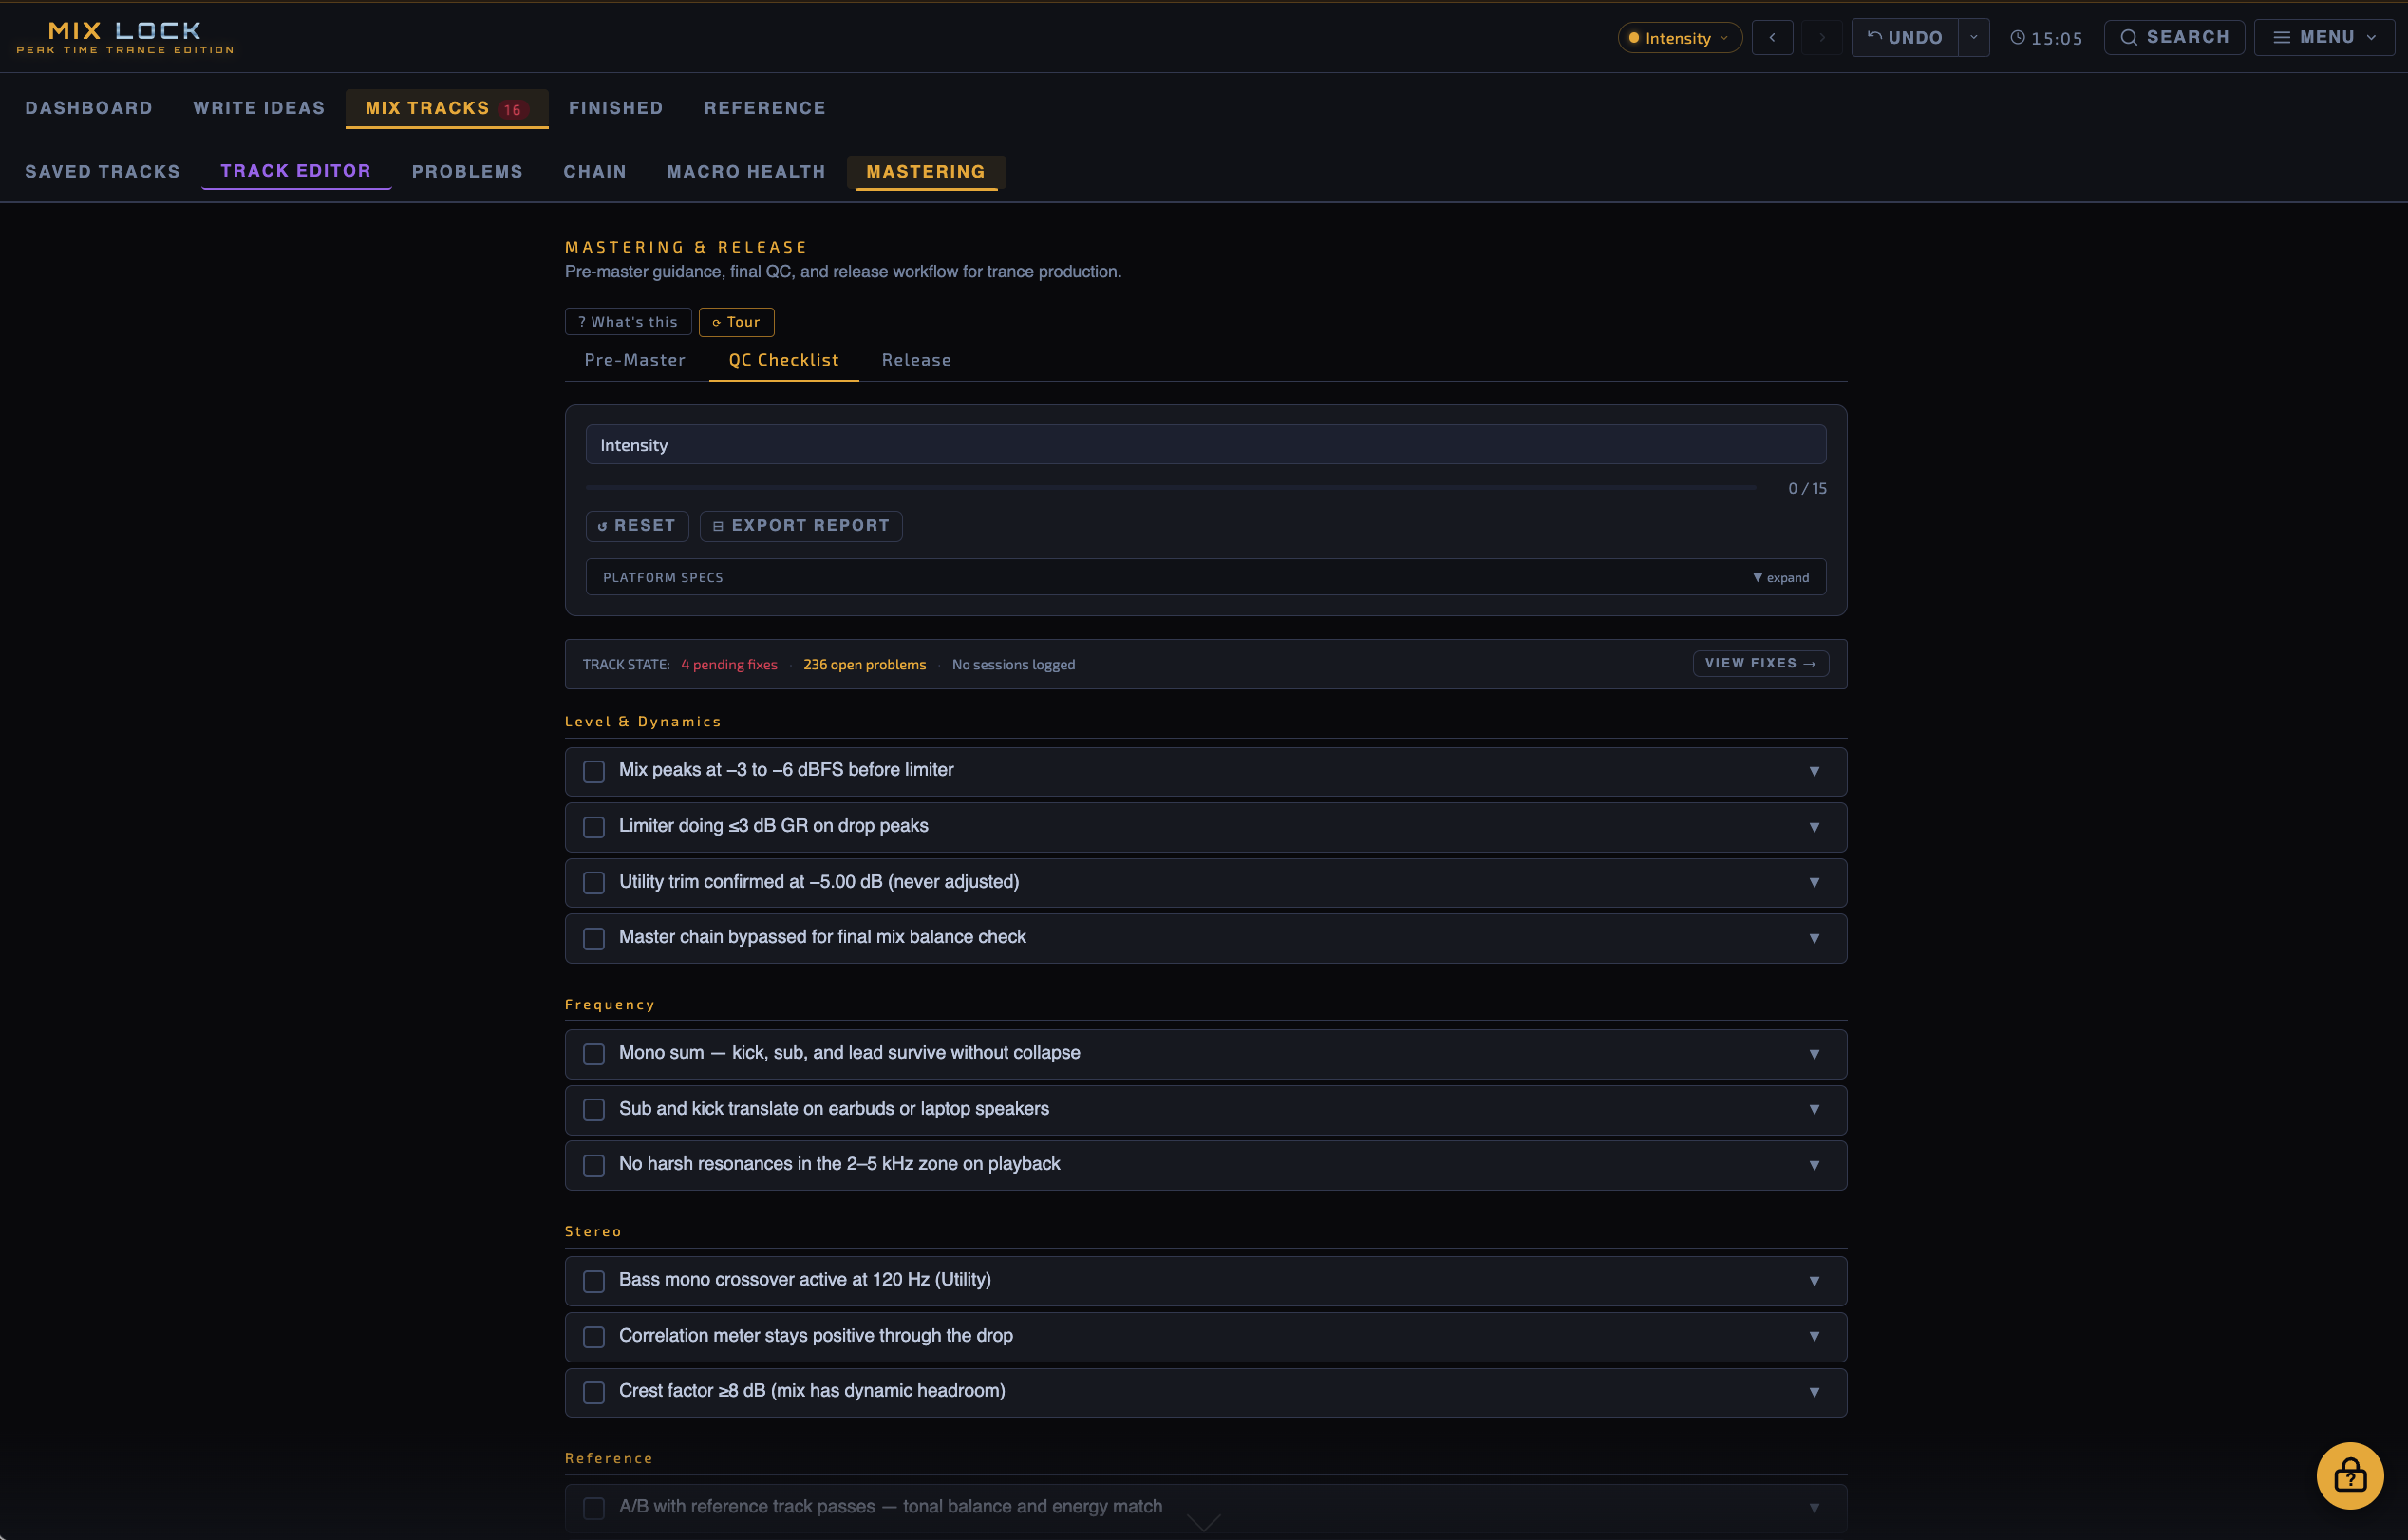Open Search with the magnifier button
The height and width of the screenshot is (1540, 2408).
pyautogui.click(x=2173, y=38)
